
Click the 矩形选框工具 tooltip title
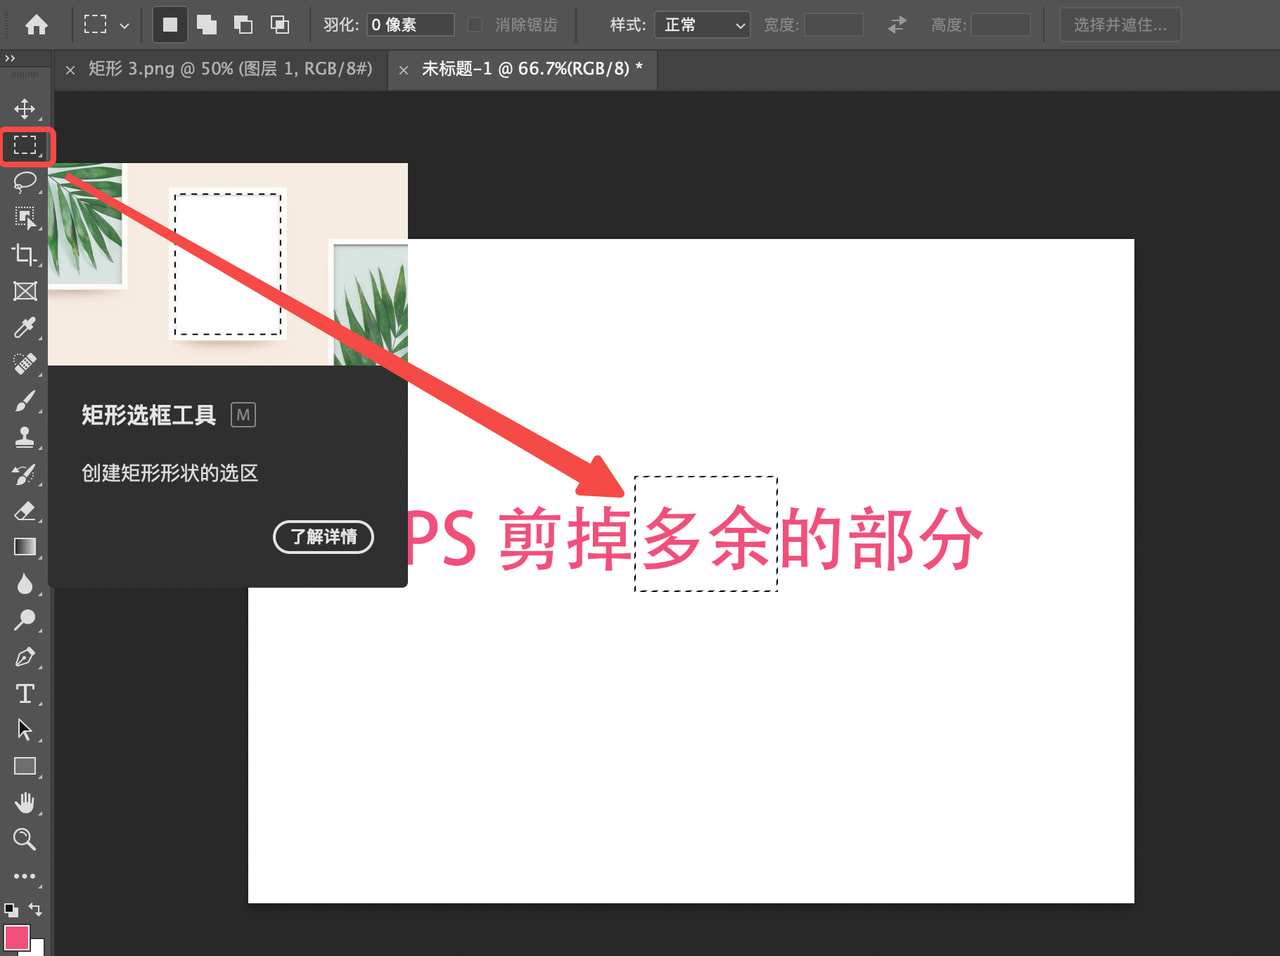pos(148,415)
